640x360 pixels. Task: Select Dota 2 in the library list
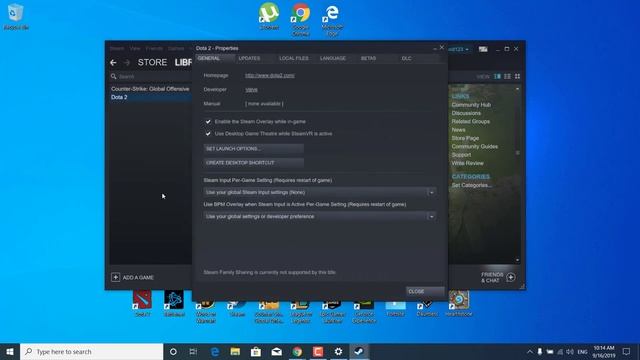150,97
